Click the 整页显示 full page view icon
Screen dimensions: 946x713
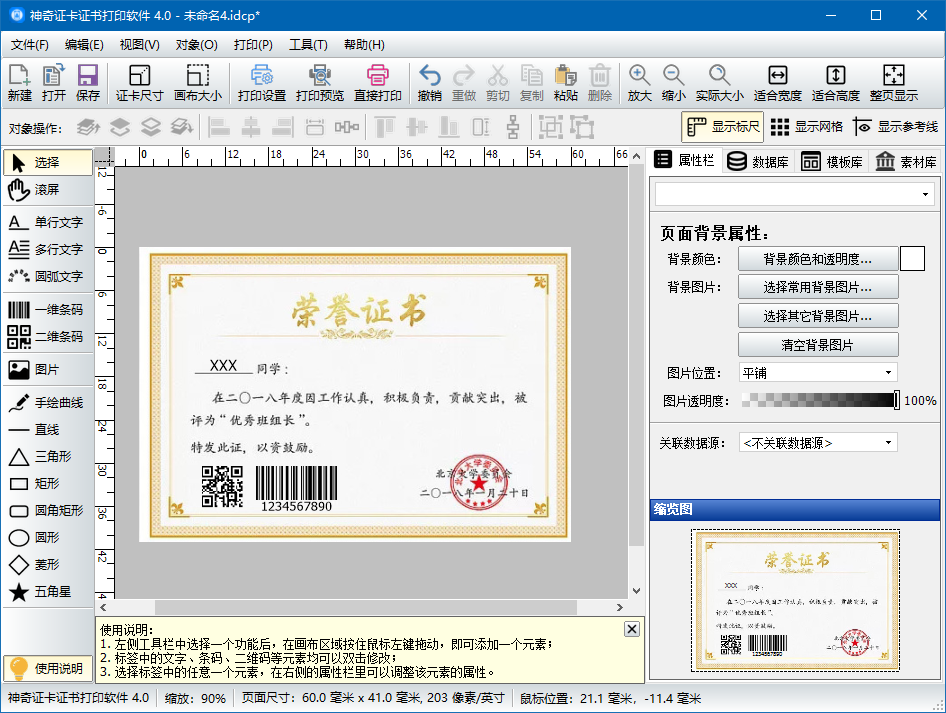click(x=894, y=83)
